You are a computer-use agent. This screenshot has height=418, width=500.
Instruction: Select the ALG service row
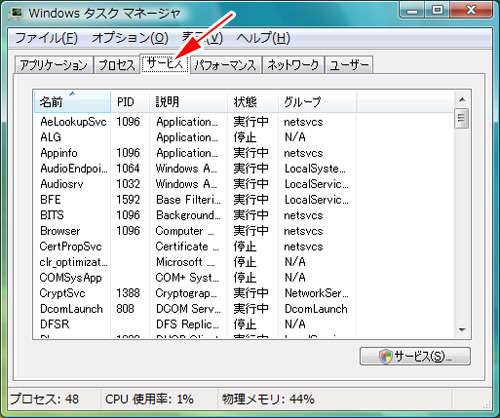195,137
